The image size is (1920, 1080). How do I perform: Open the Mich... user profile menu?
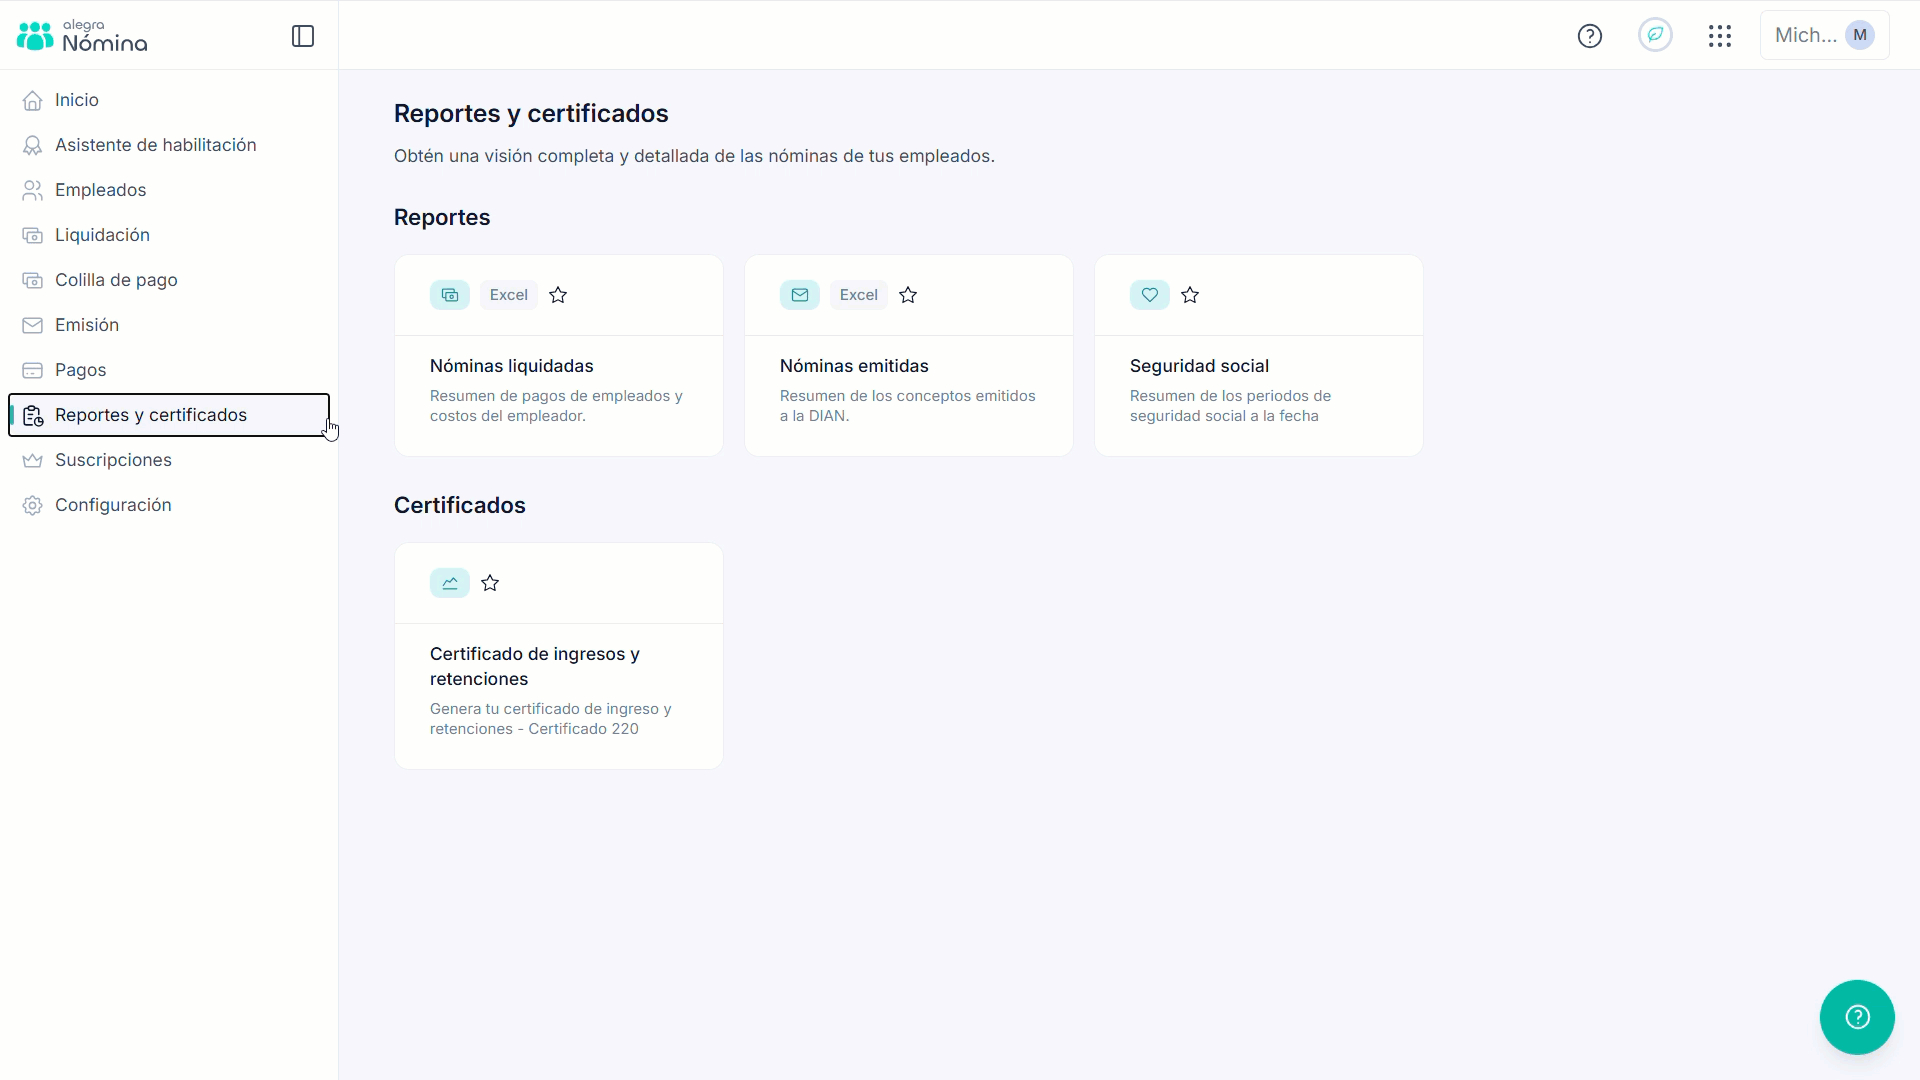pyautogui.click(x=1825, y=35)
